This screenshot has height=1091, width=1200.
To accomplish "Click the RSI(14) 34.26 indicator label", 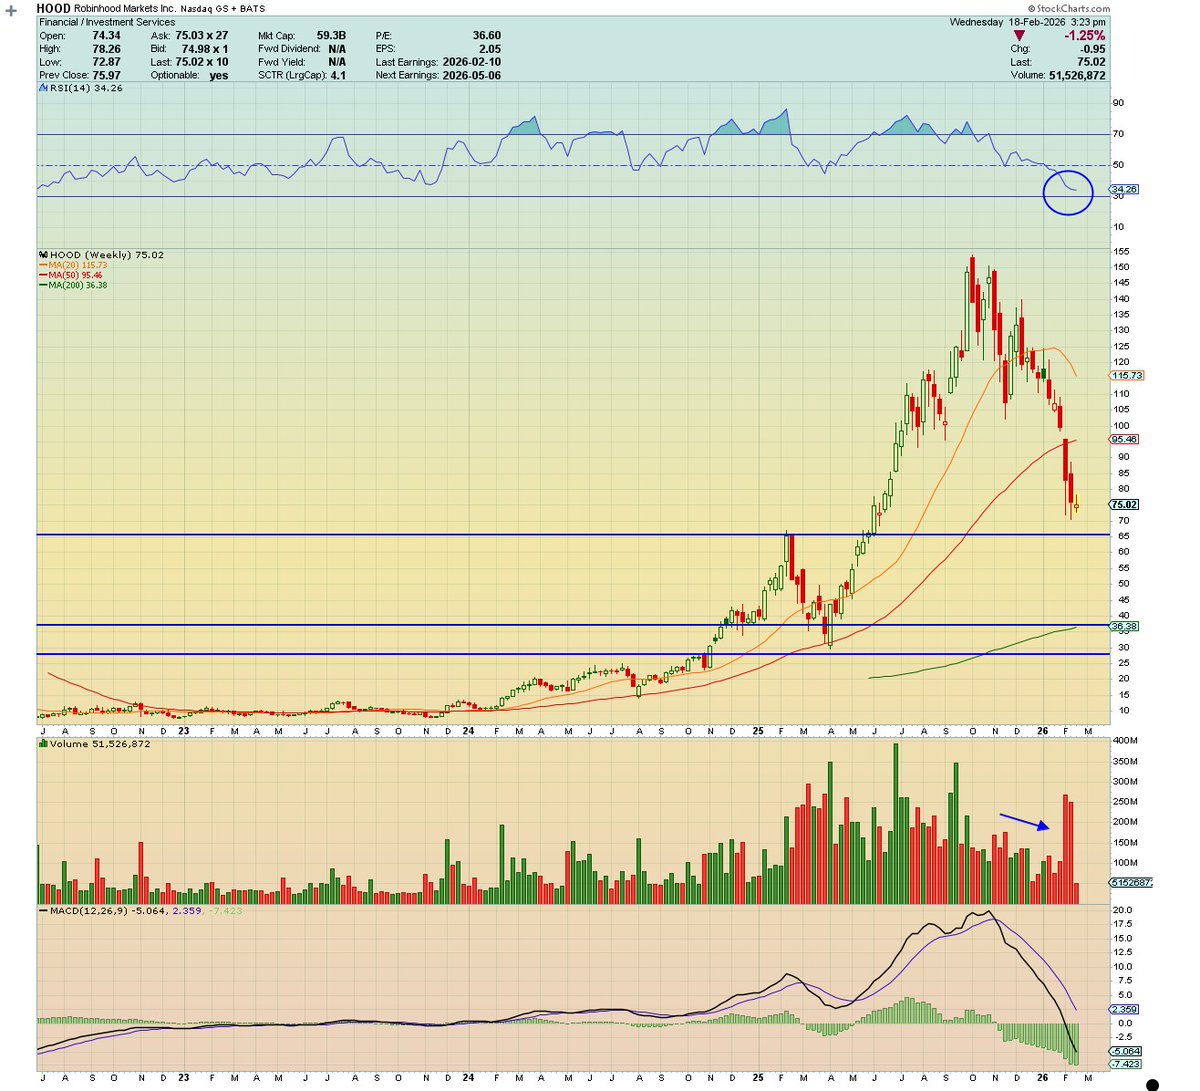I will pyautogui.click(x=84, y=88).
